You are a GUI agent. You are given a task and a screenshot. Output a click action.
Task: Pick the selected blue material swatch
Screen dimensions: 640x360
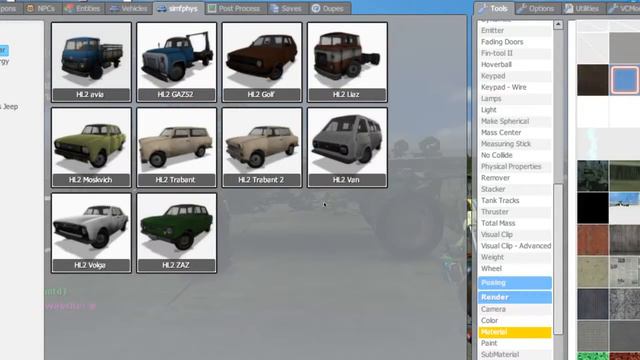click(x=625, y=80)
